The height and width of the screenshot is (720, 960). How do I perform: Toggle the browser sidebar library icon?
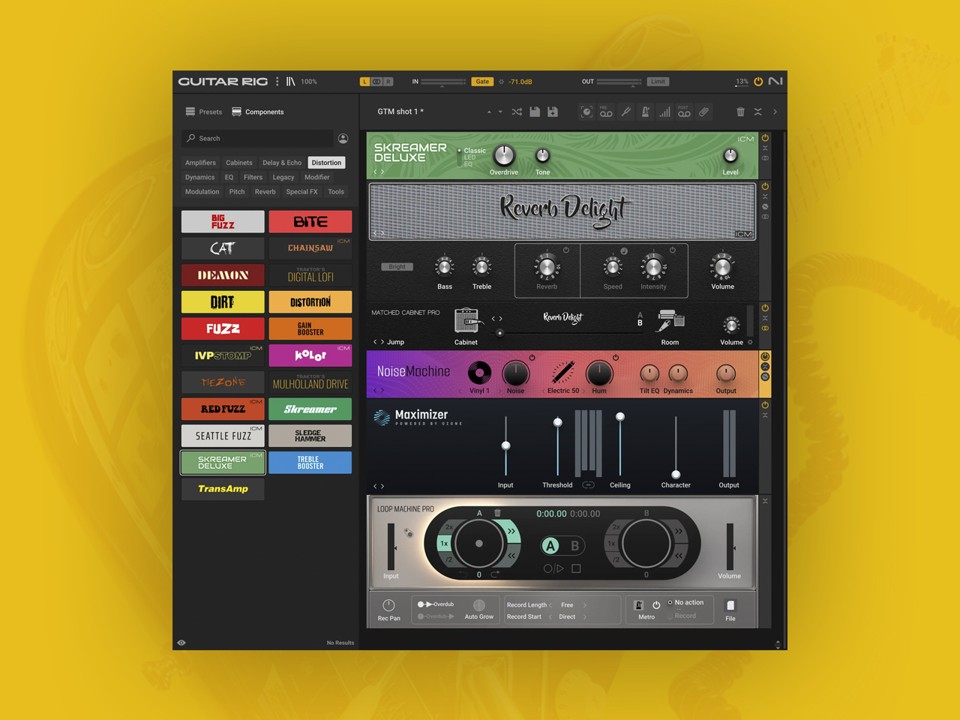click(290, 81)
